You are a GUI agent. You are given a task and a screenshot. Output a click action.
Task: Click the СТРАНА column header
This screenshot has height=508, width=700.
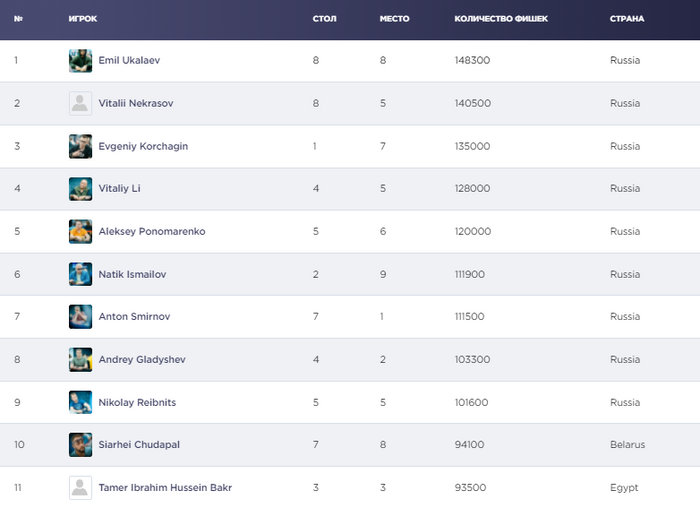[627, 19]
